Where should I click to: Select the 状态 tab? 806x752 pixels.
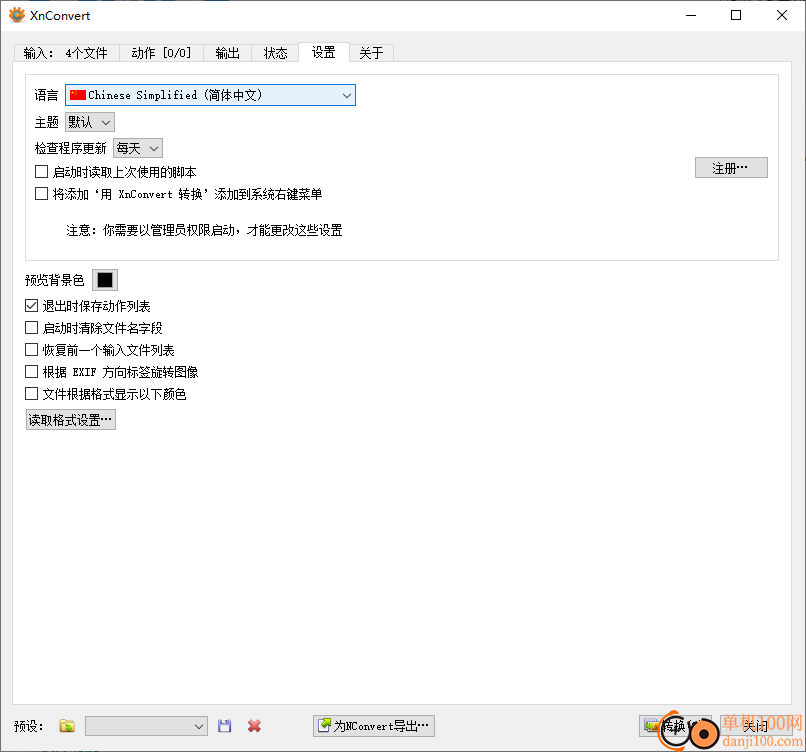(x=275, y=53)
